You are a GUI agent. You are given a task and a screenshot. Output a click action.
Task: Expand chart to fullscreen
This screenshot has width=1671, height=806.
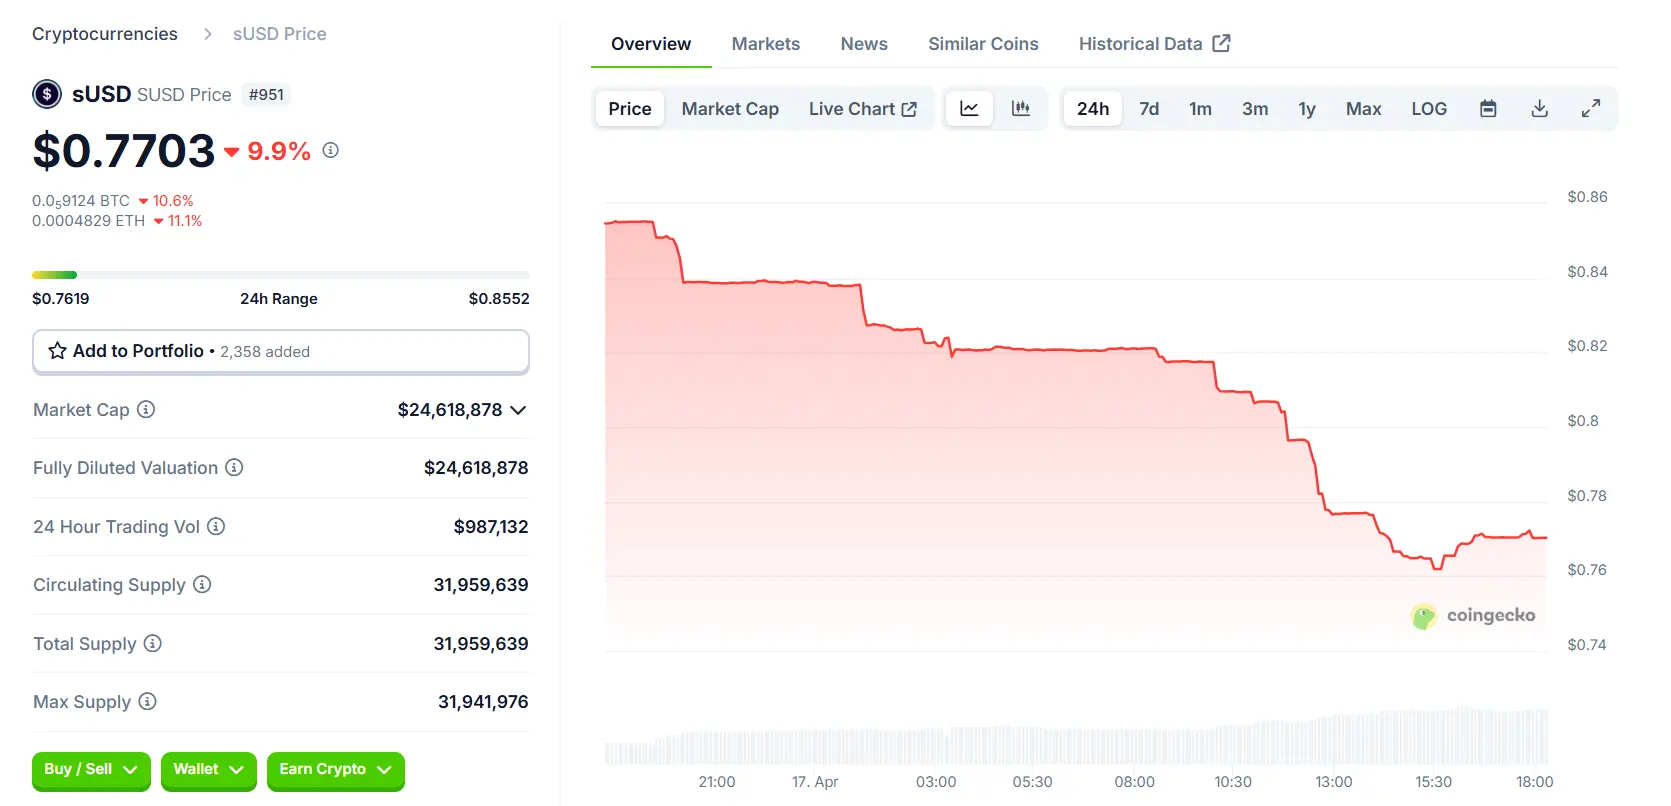1591,108
